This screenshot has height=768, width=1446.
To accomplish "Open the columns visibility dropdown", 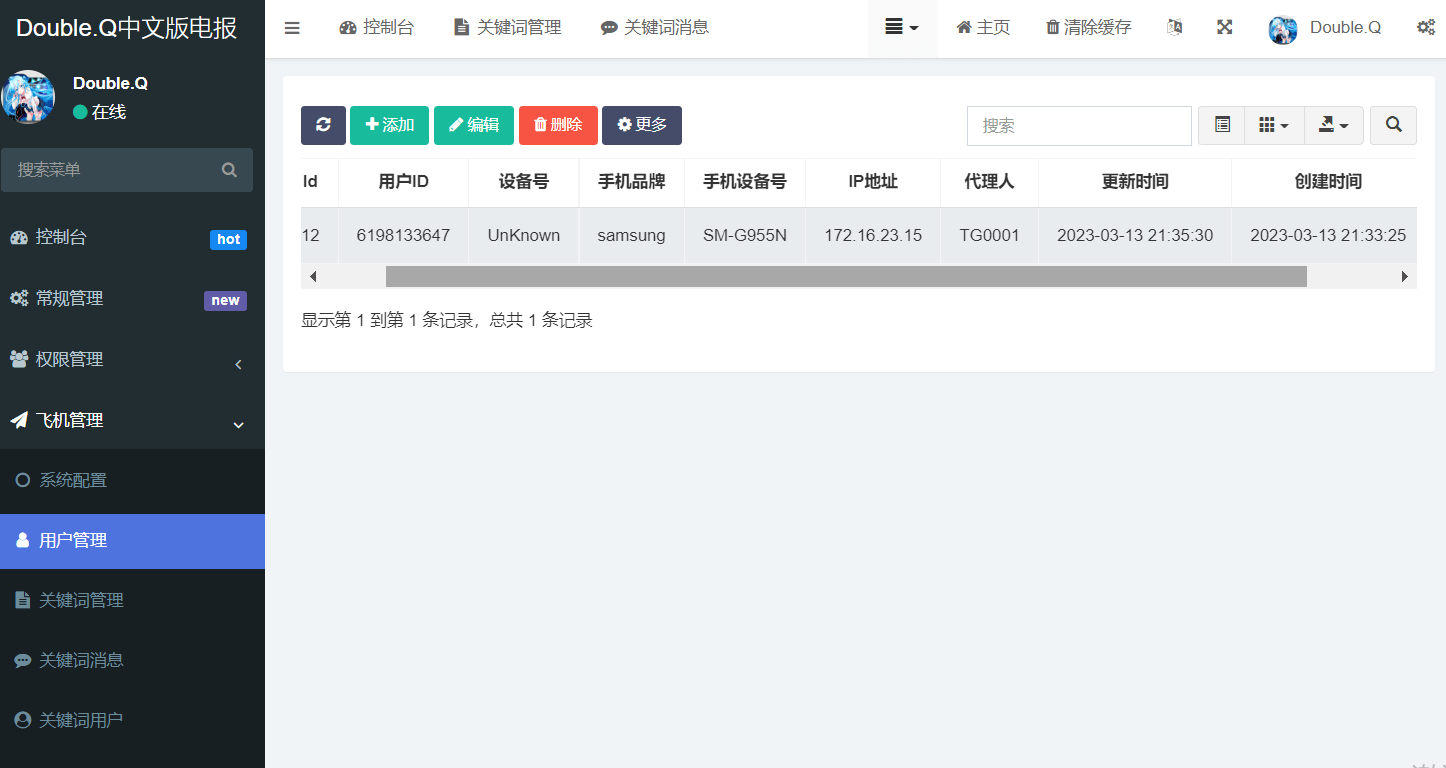I will click(1274, 125).
